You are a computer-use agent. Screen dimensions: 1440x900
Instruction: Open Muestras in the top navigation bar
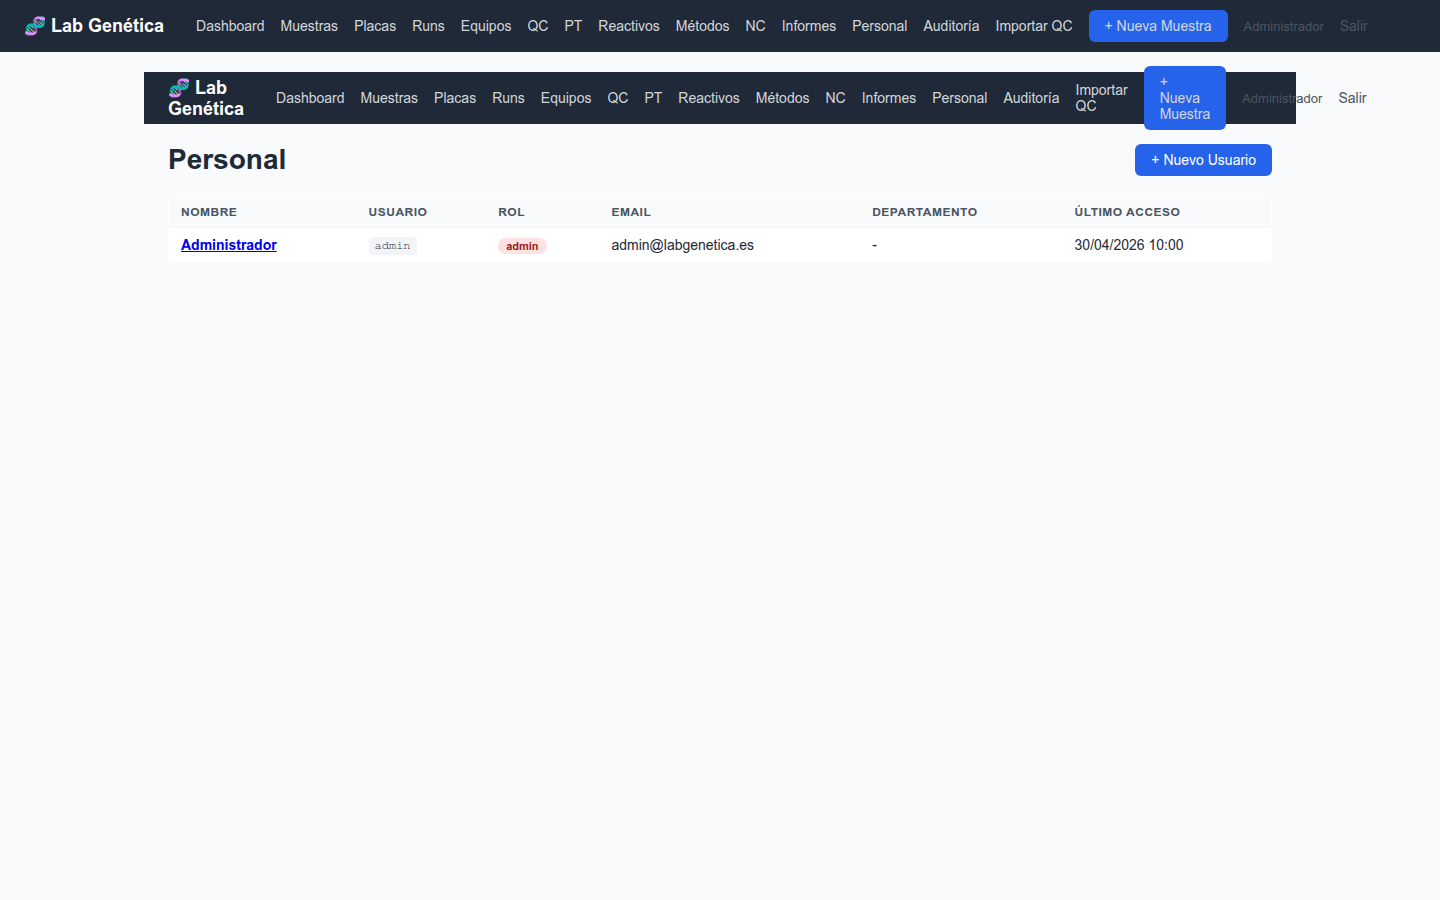(309, 26)
